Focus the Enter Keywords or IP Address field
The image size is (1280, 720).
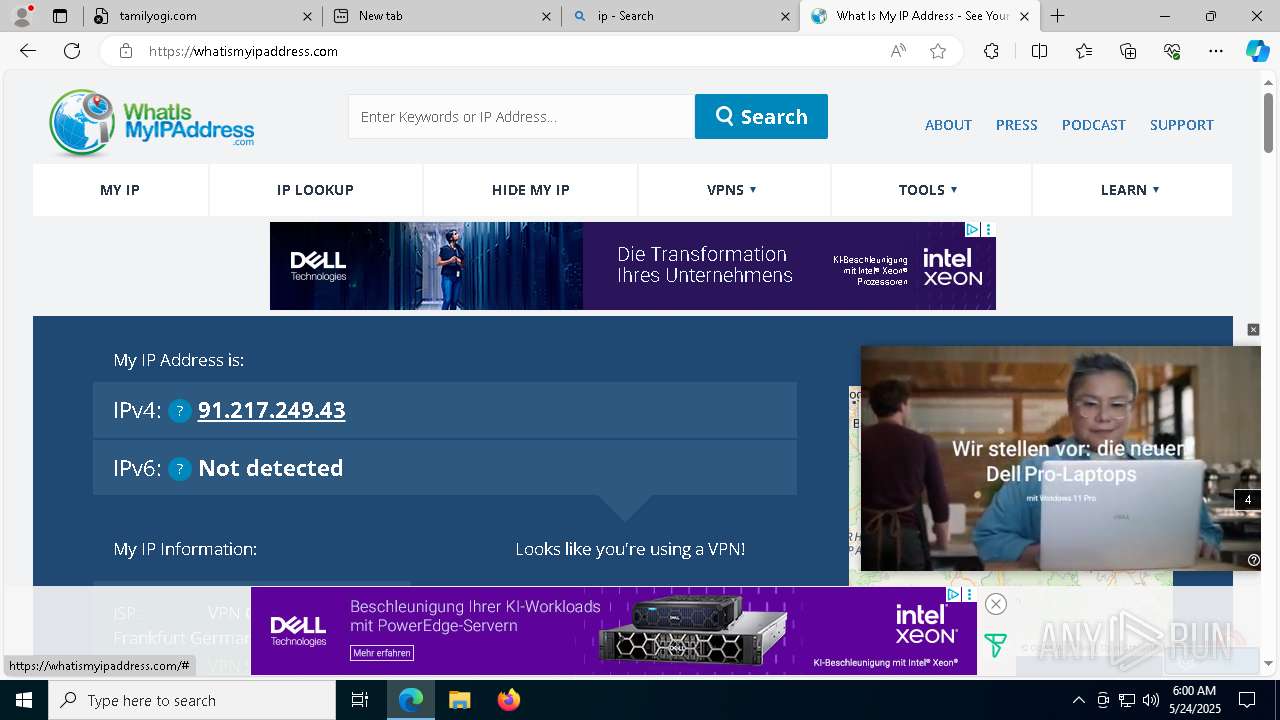point(521,116)
